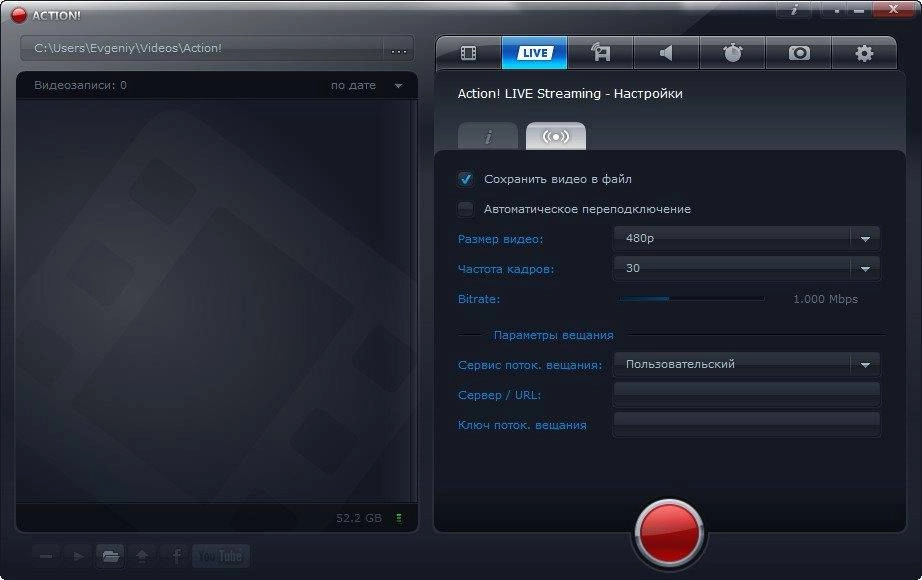The height and width of the screenshot is (580, 922).
Task: Delete selected recording with minus icon
Action: [46, 556]
